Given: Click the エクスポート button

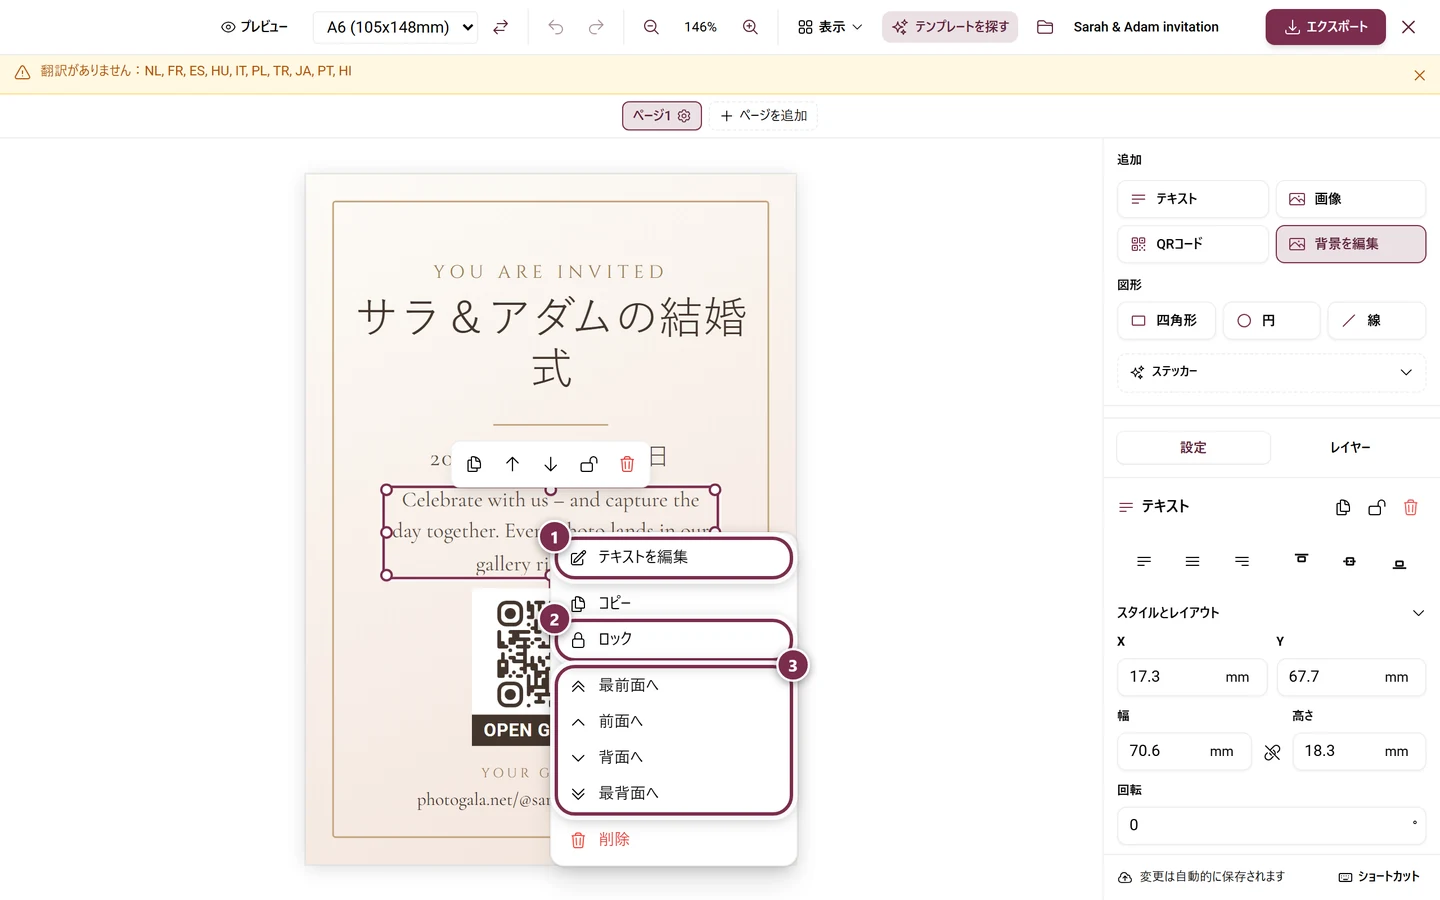Looking at the screenshot, I should click(x=1325, y=27).
